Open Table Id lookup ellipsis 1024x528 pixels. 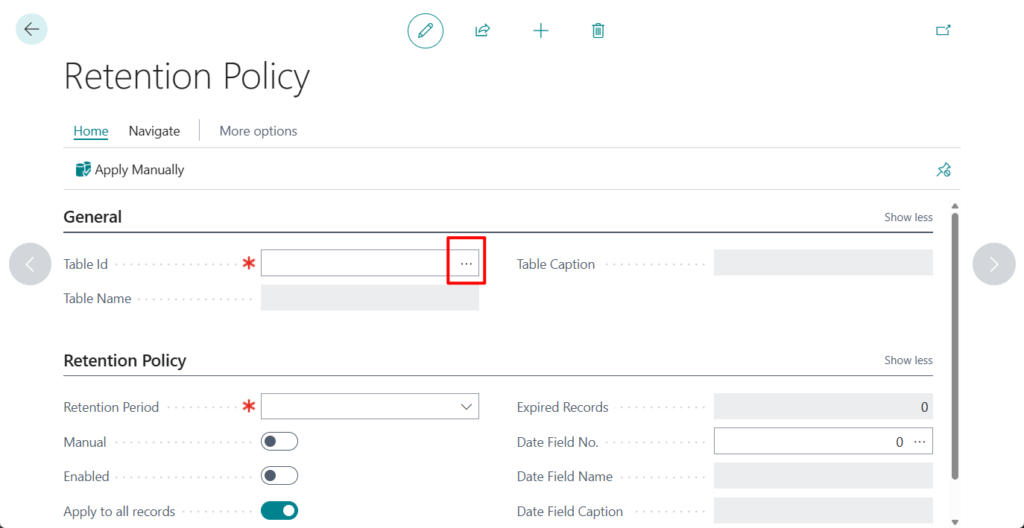click(x=466, y=263)
